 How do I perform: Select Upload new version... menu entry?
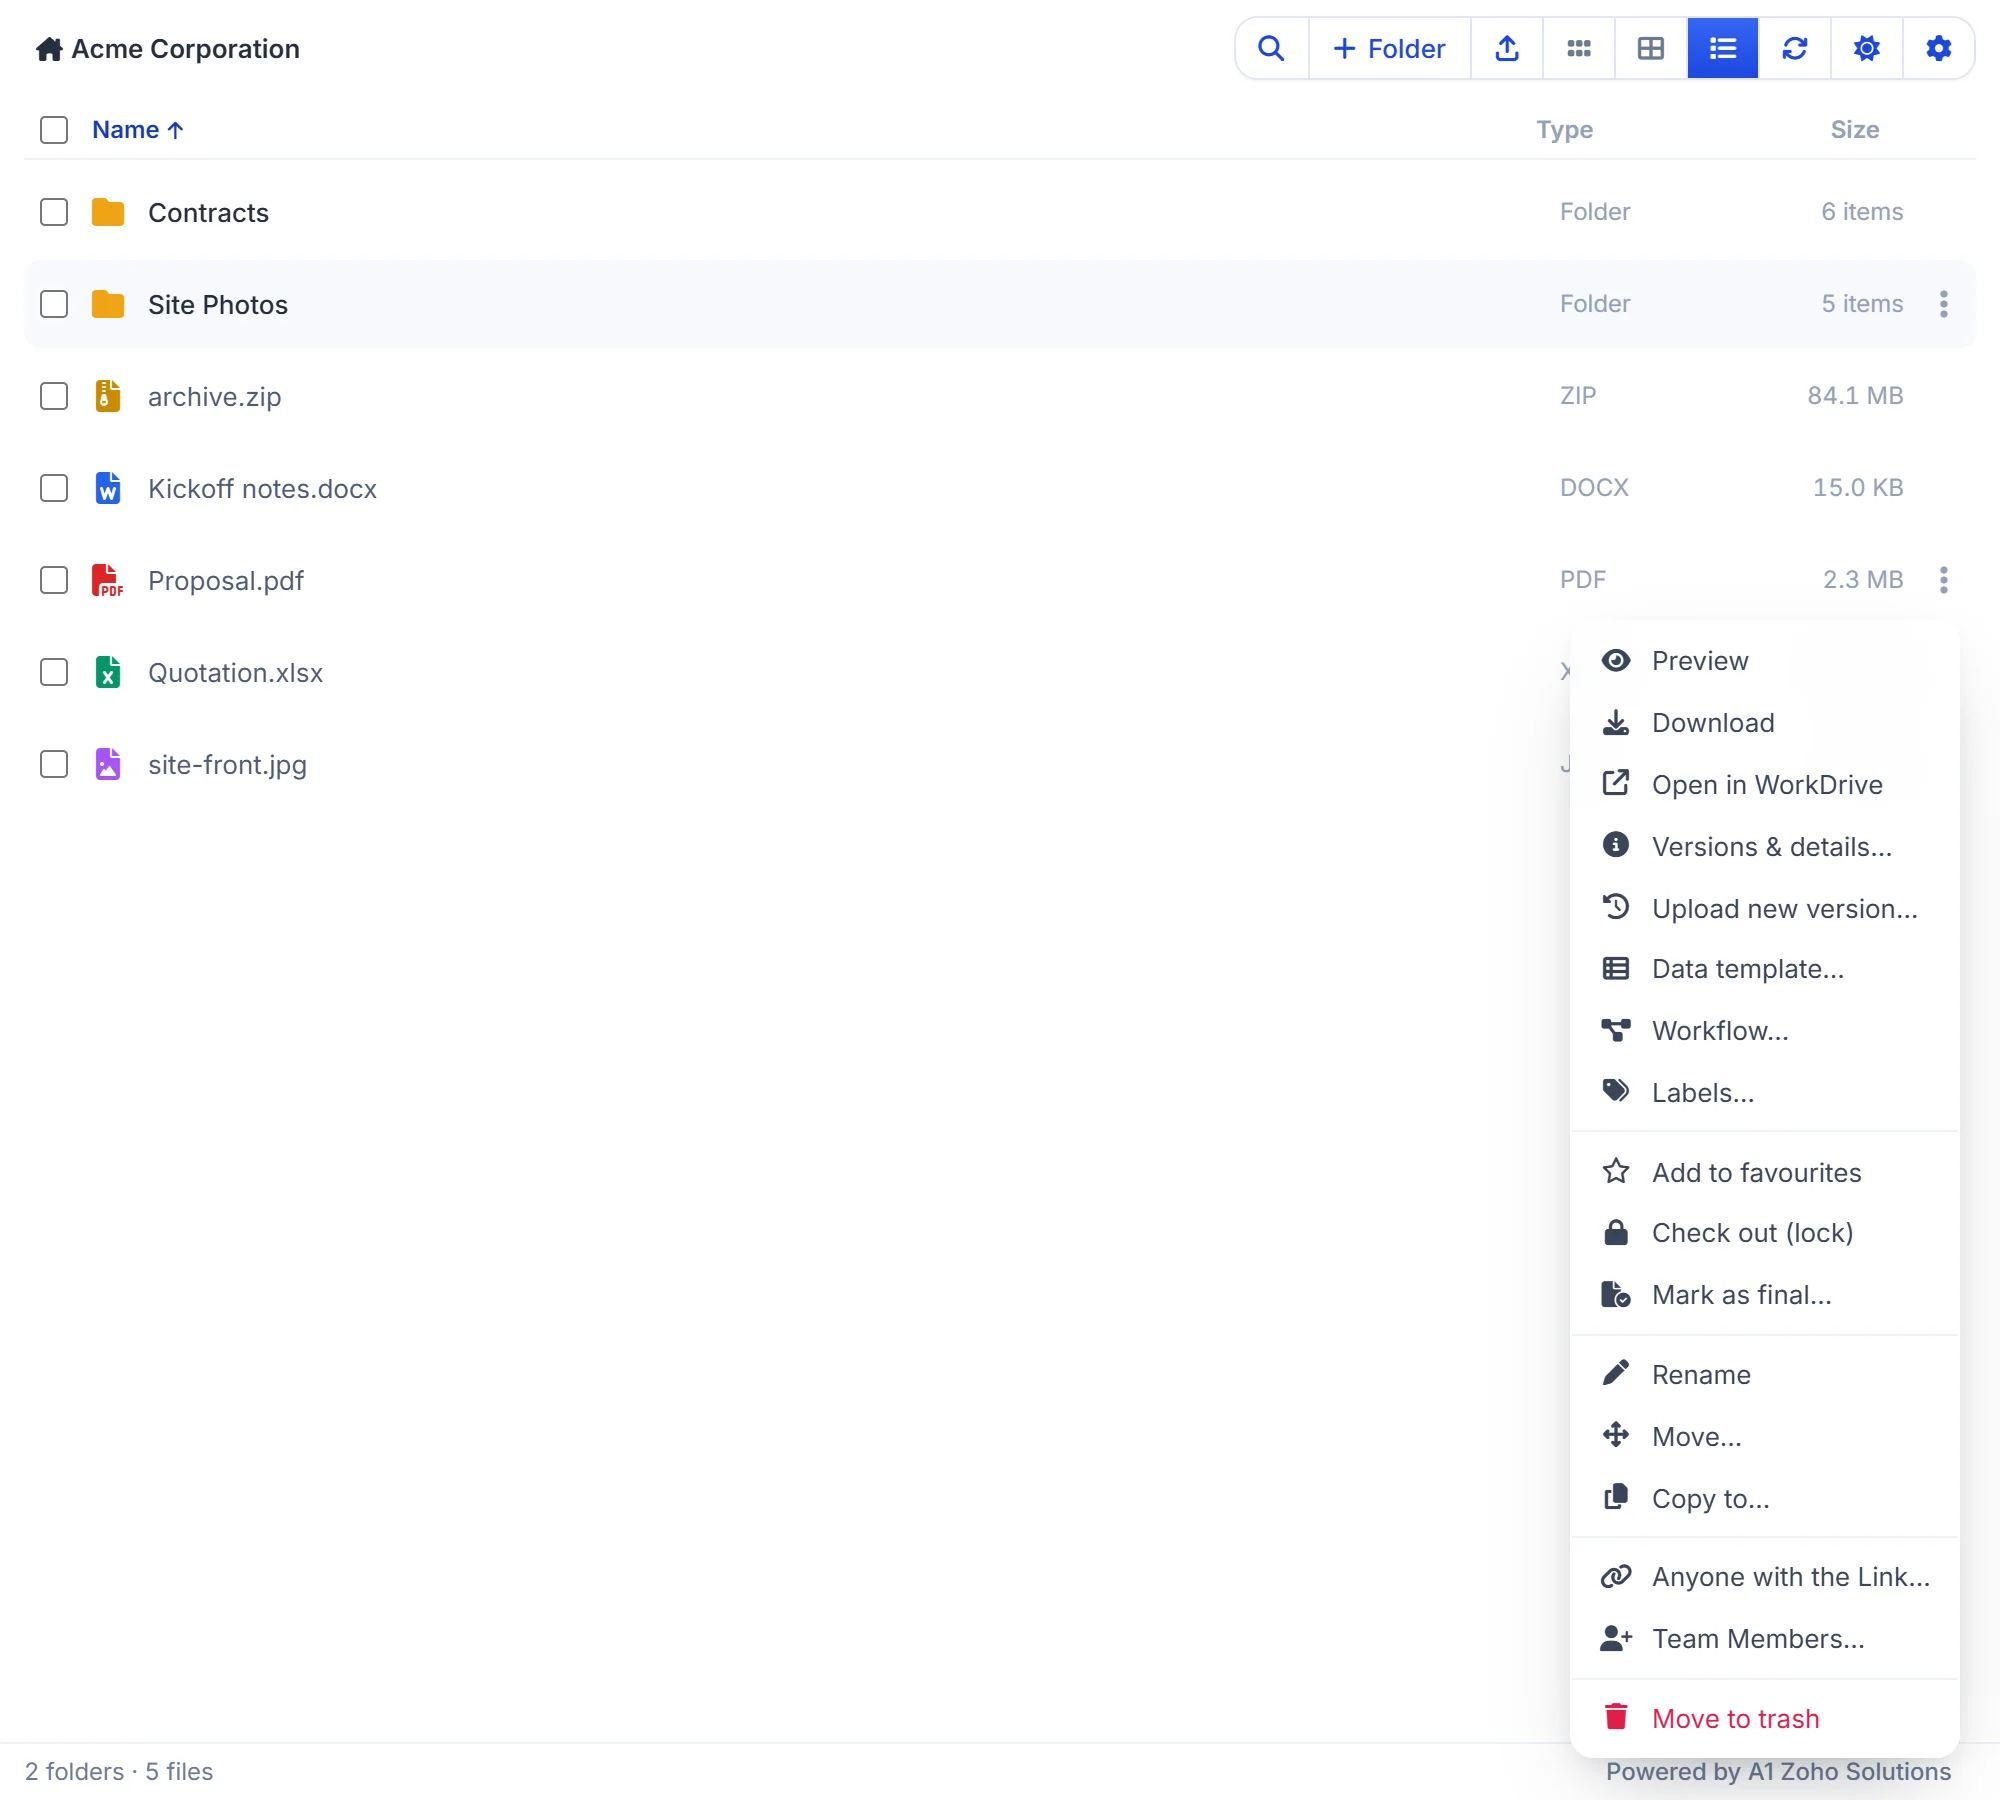tap(1765, 909)
